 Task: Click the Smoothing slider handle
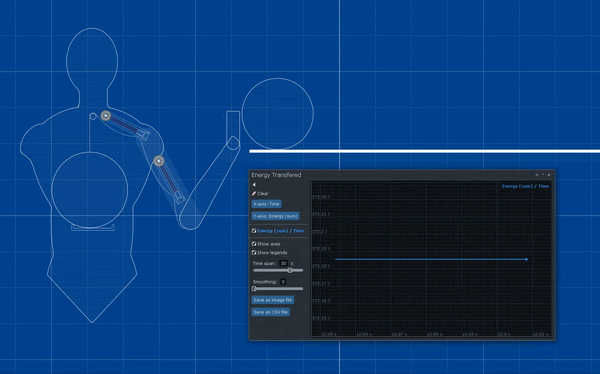(254, 289)
